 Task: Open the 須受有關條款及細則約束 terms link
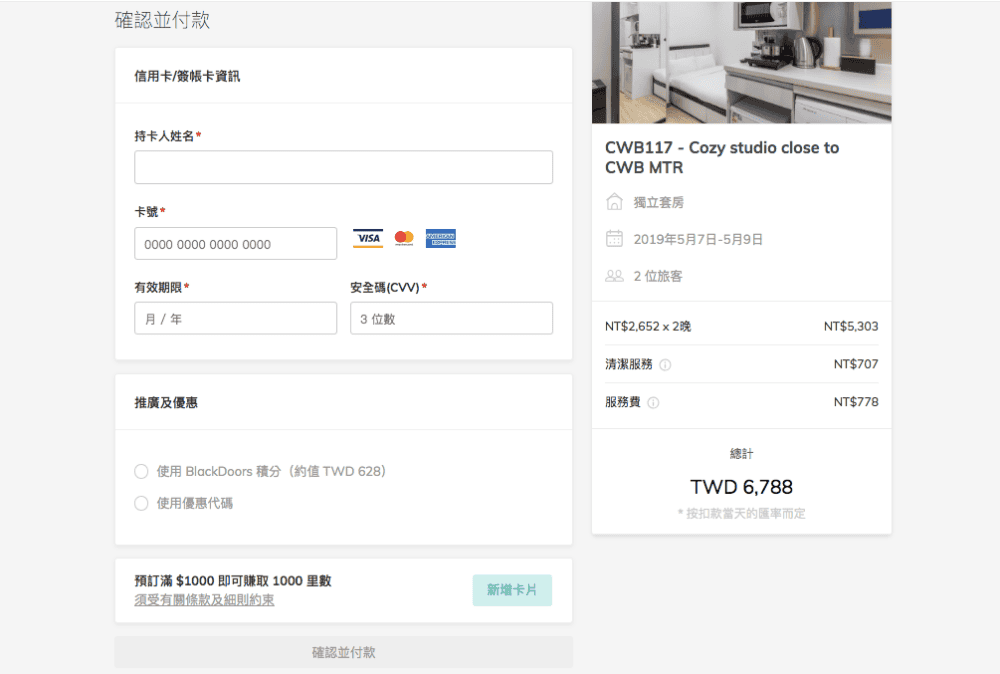pyautogui.click(x=204, y=600)
